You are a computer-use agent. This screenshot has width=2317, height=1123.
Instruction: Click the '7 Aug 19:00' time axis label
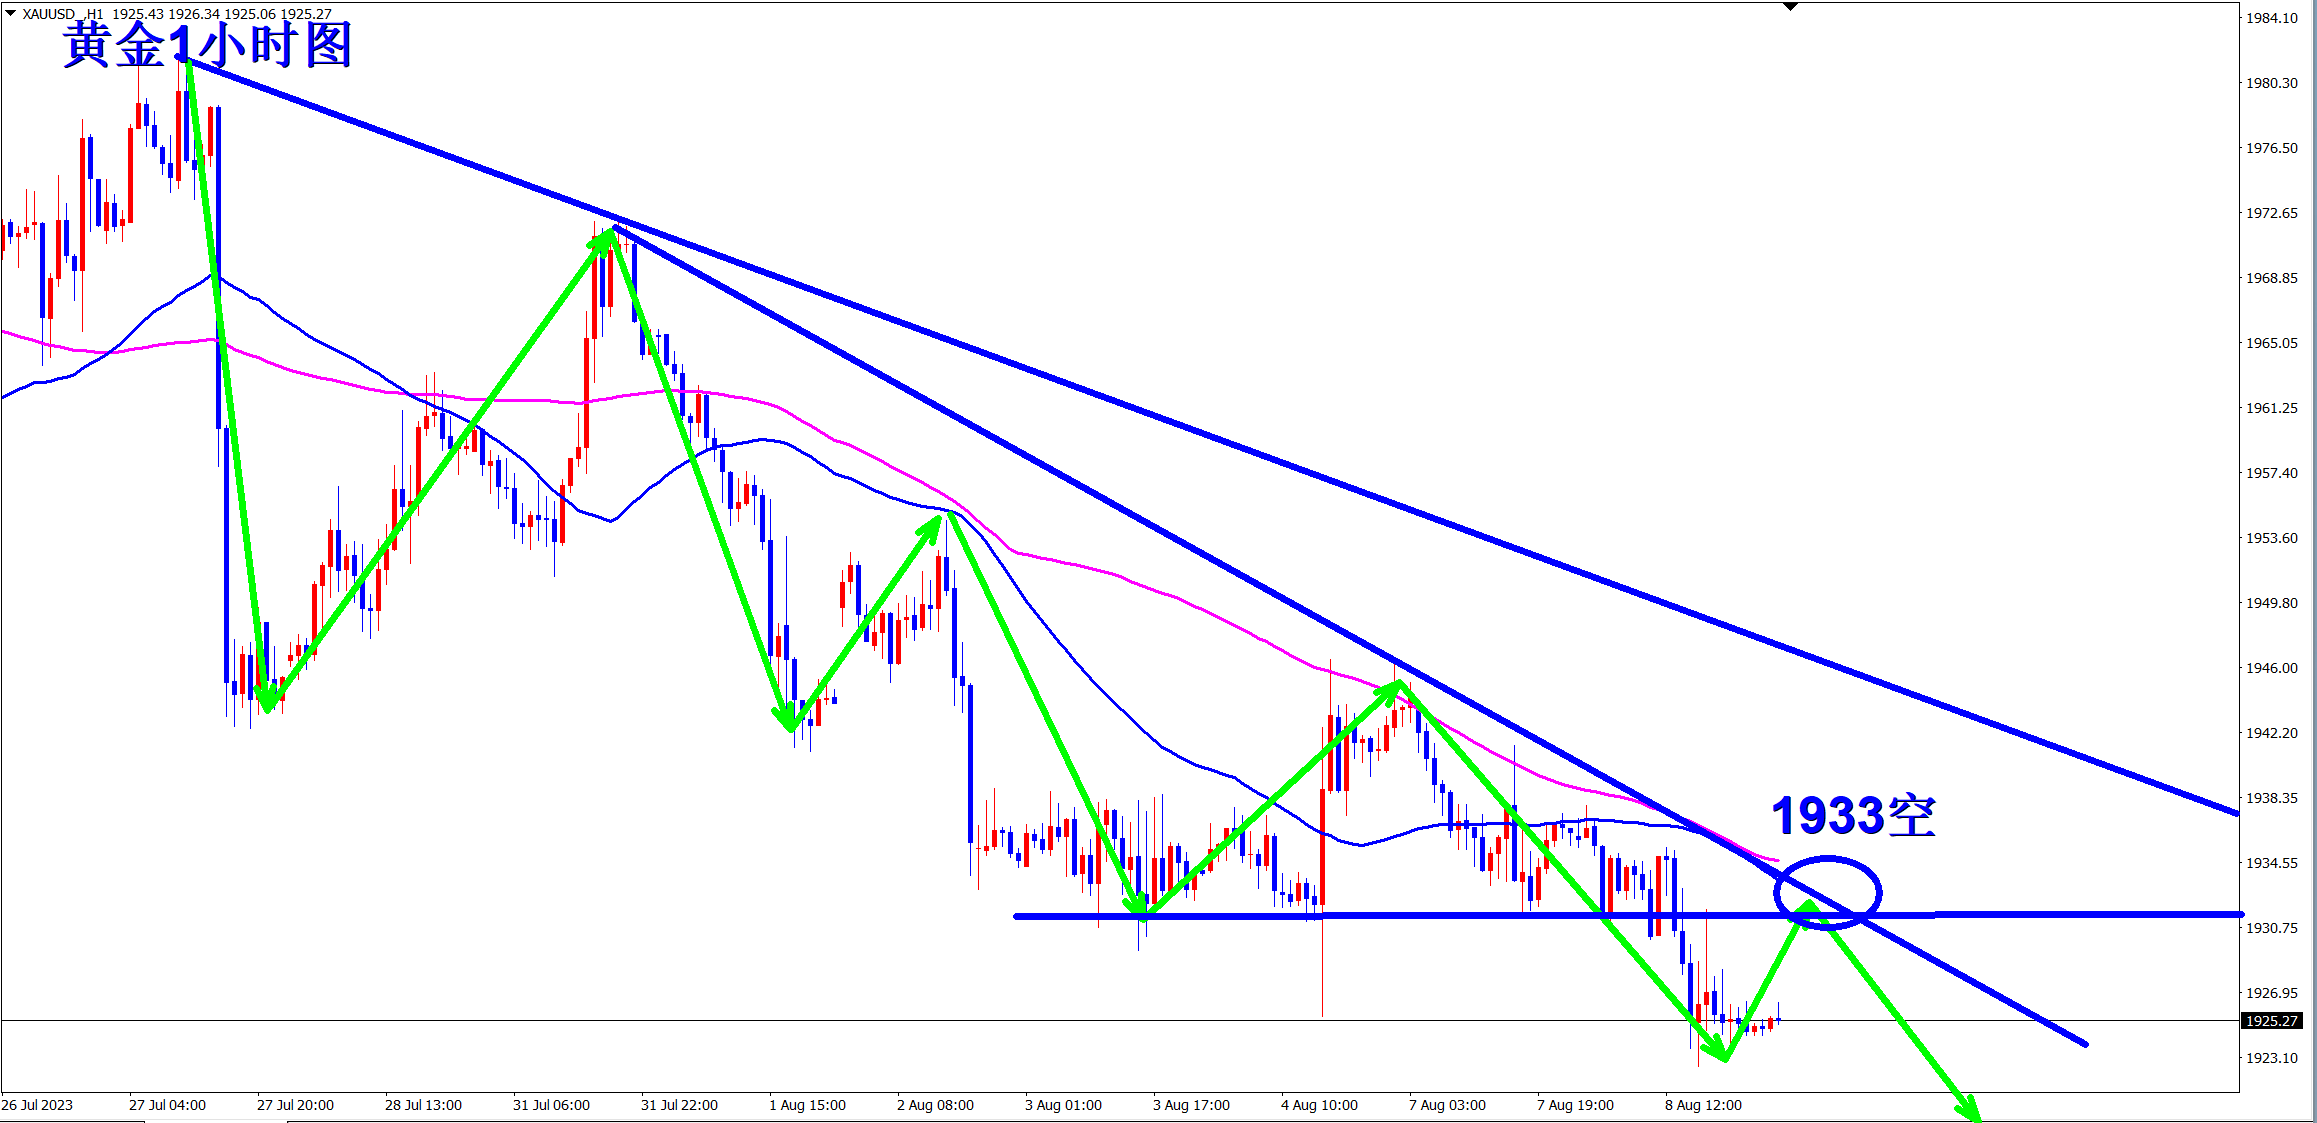(x=1575, y=1105)
